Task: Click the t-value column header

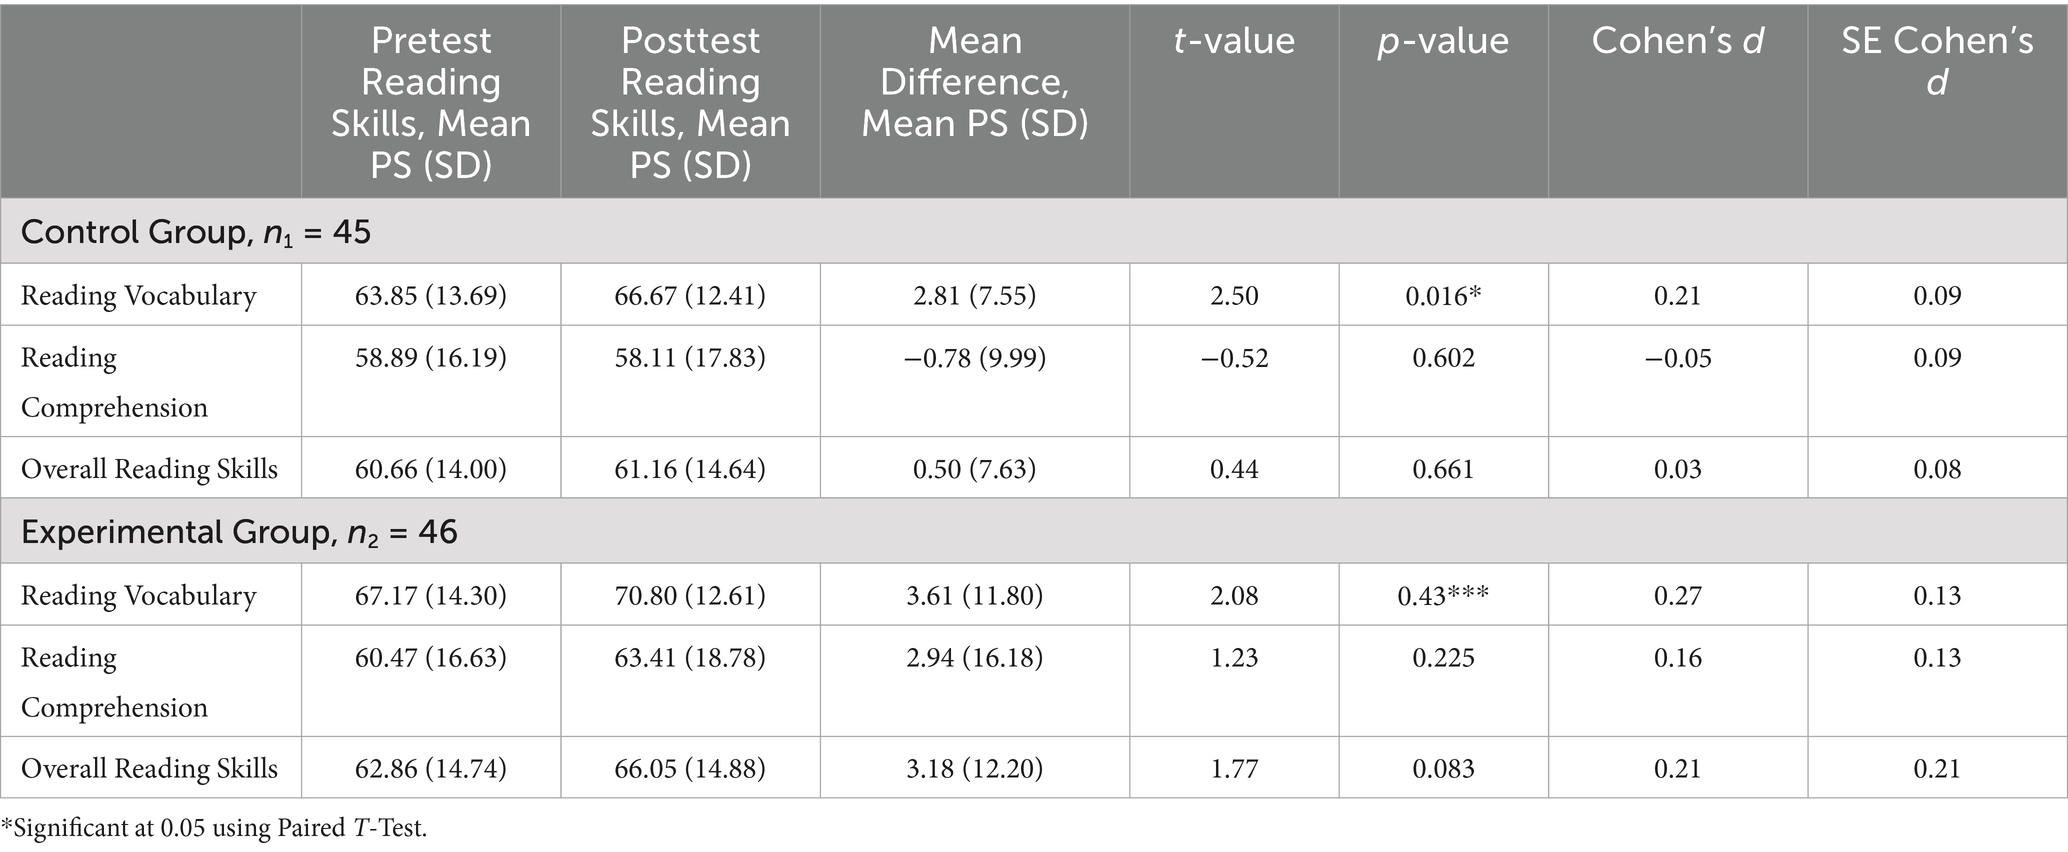Action: point(1234,41)
